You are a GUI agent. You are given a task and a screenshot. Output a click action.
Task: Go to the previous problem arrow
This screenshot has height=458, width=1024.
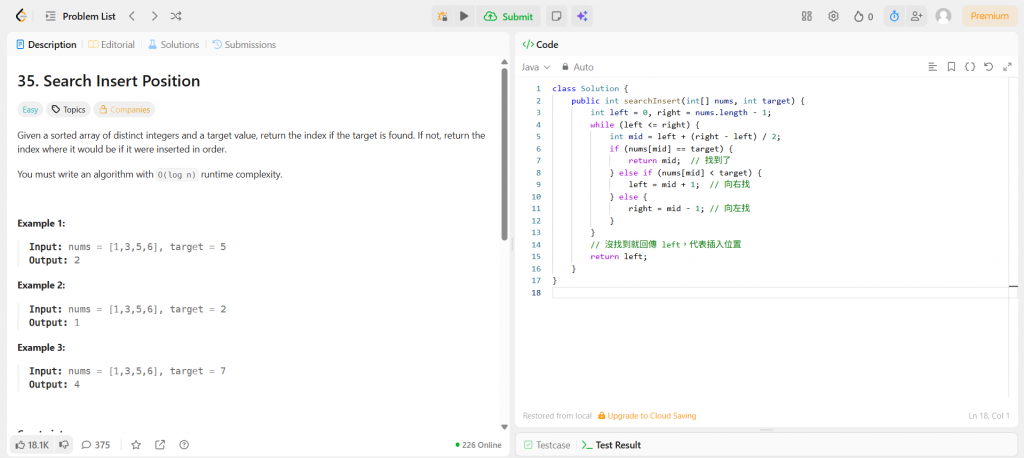point(132,16)
